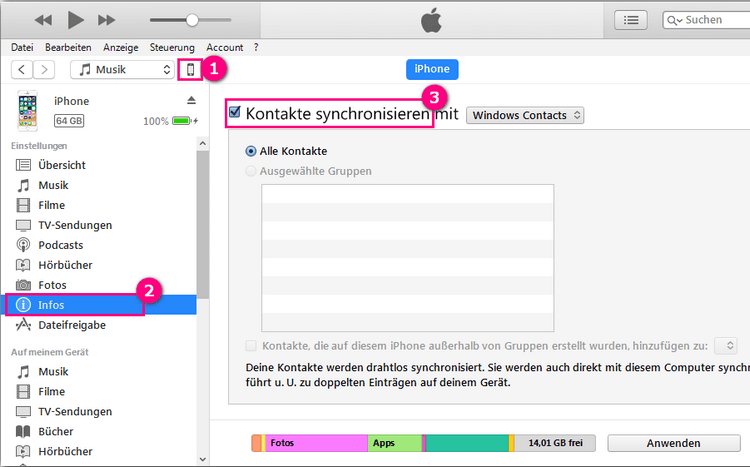This screenshot has width=750, height=467.
Task: Go back with the left arrow button
Action: point(22,70)
